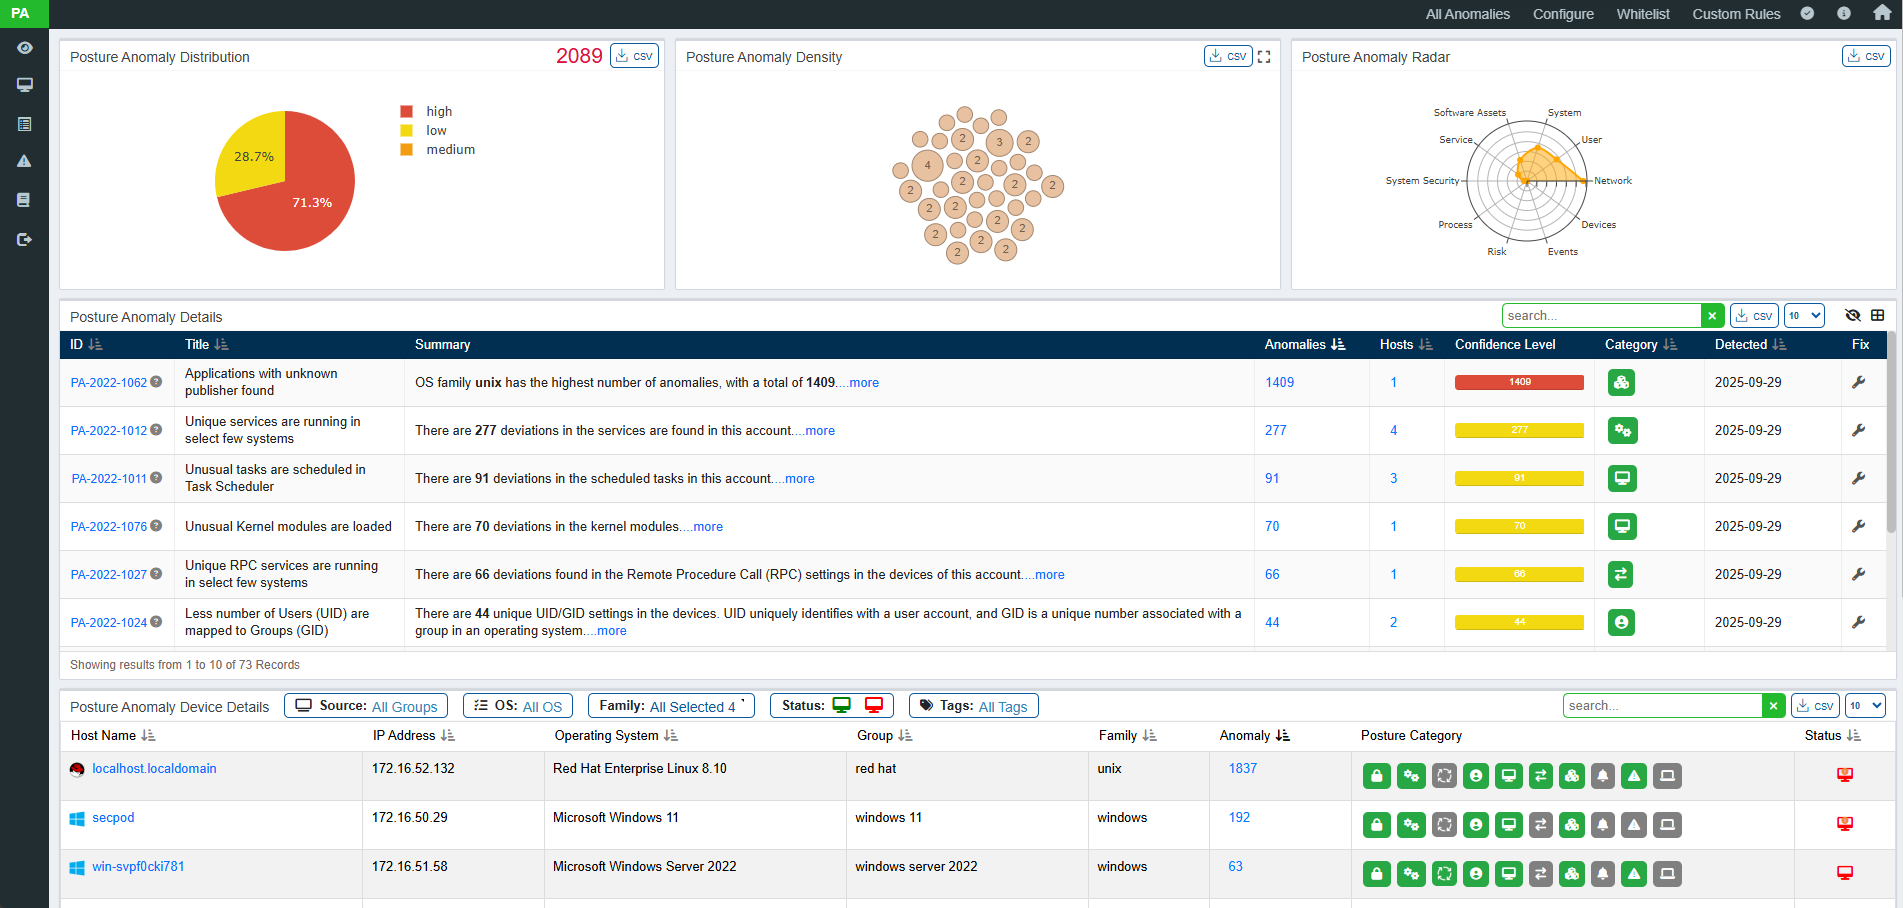Click lock posture icon for localhost.localdomain
Image resolution: width=1903 pixels, height=908 pixels.
[x=1377, y=776]
